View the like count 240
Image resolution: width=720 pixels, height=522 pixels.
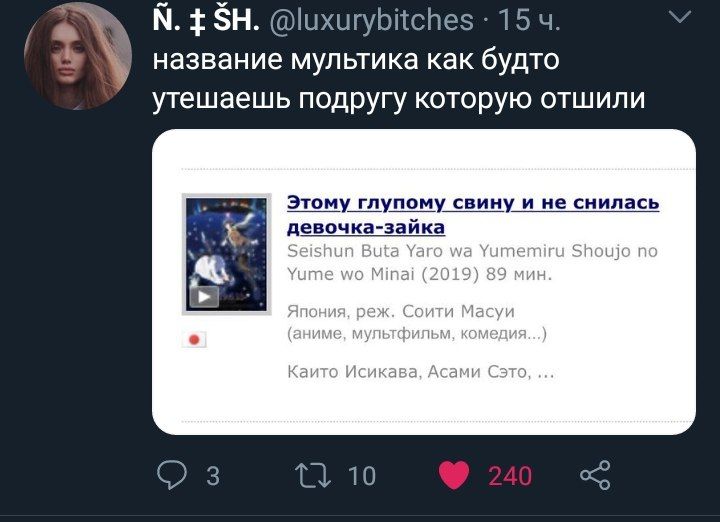click(510, 476)
